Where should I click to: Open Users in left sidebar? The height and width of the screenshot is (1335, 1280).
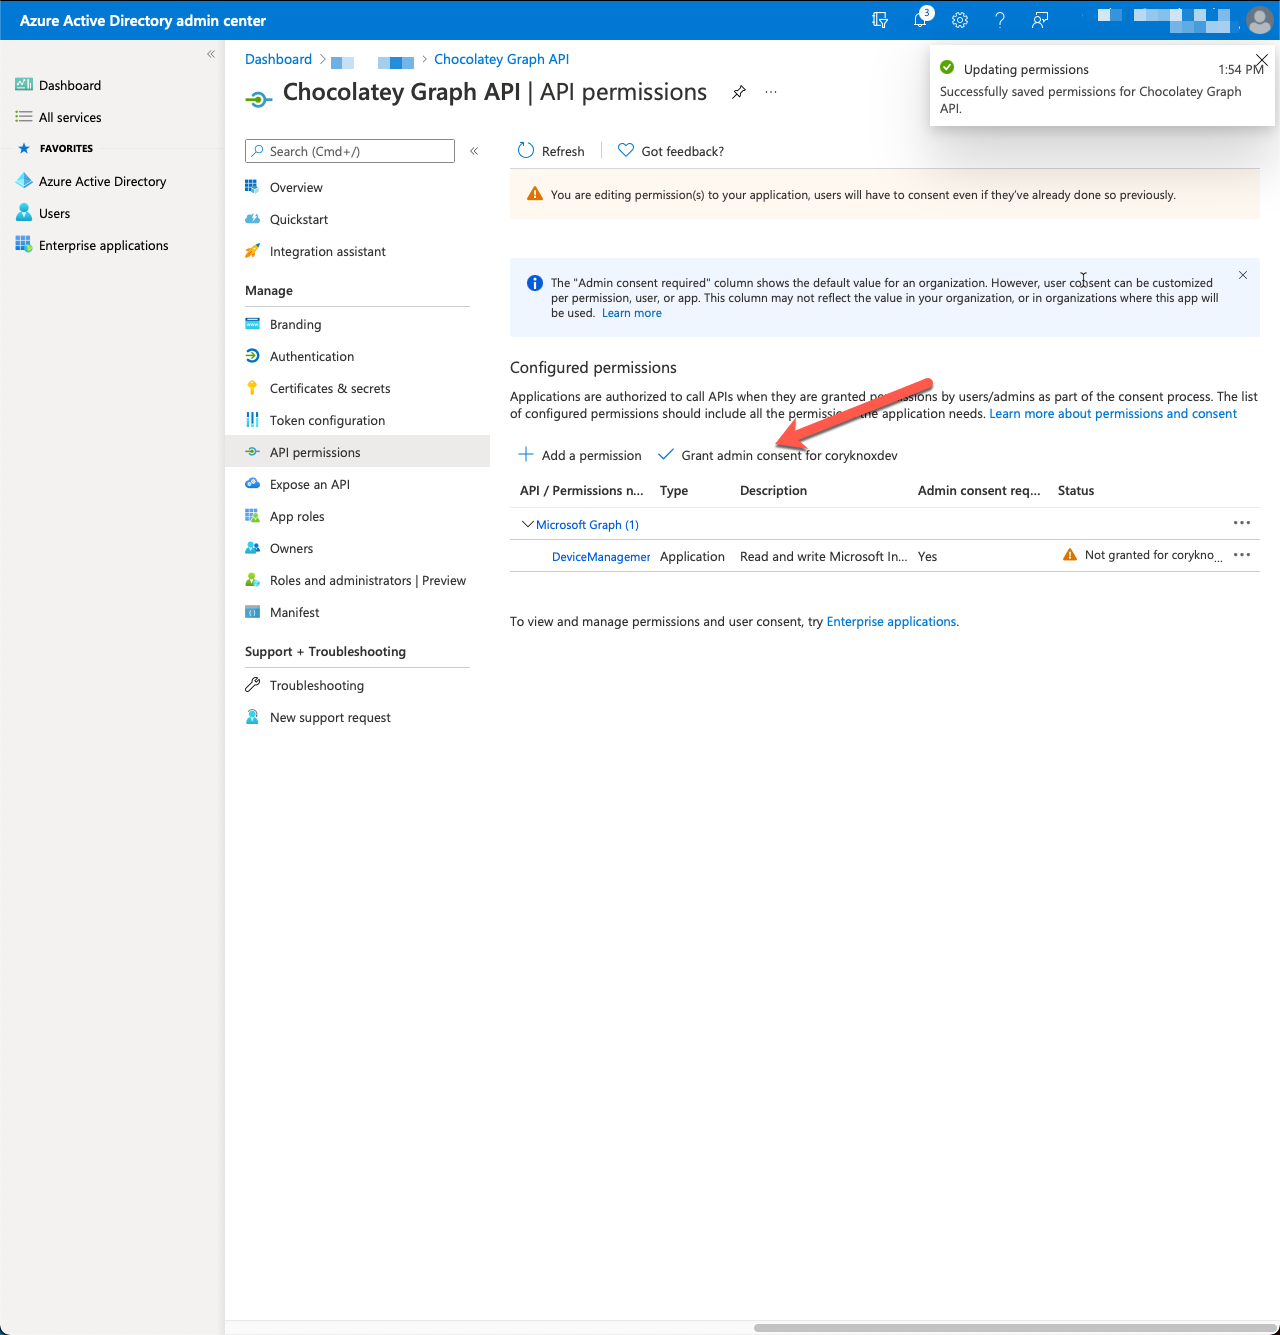point(54,213)
